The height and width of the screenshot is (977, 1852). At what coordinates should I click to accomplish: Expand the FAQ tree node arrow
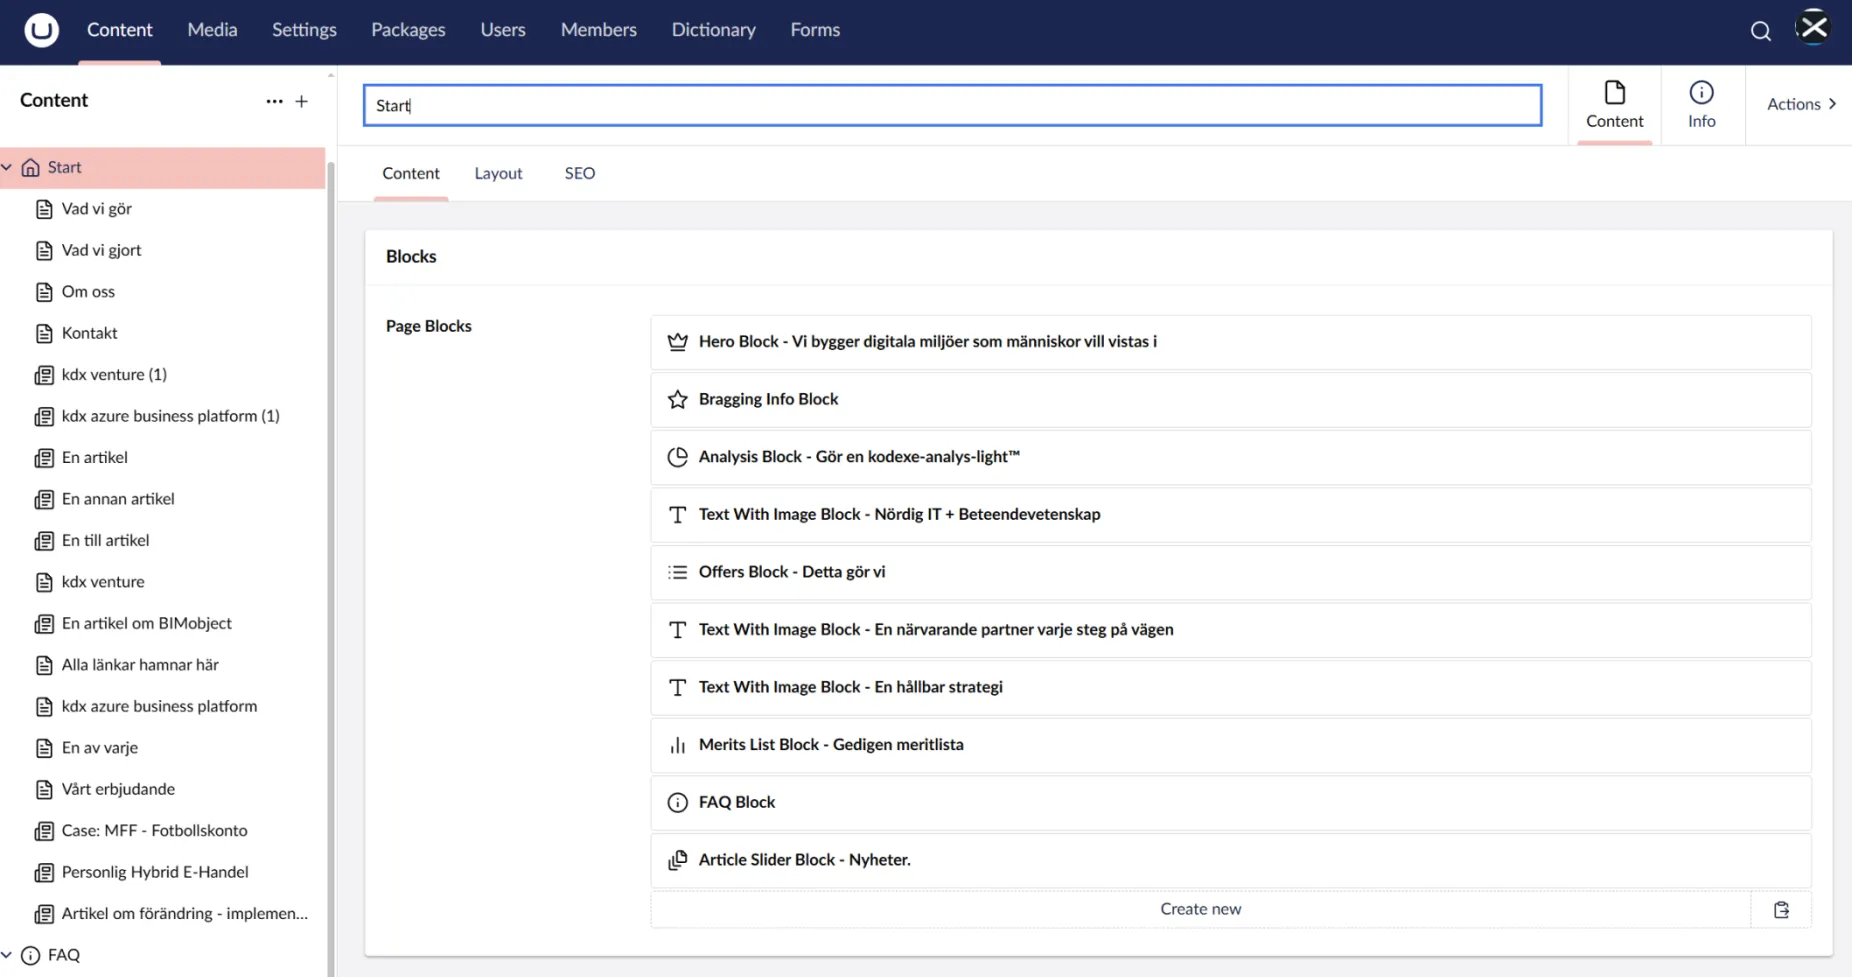click(x=8, y=955)
